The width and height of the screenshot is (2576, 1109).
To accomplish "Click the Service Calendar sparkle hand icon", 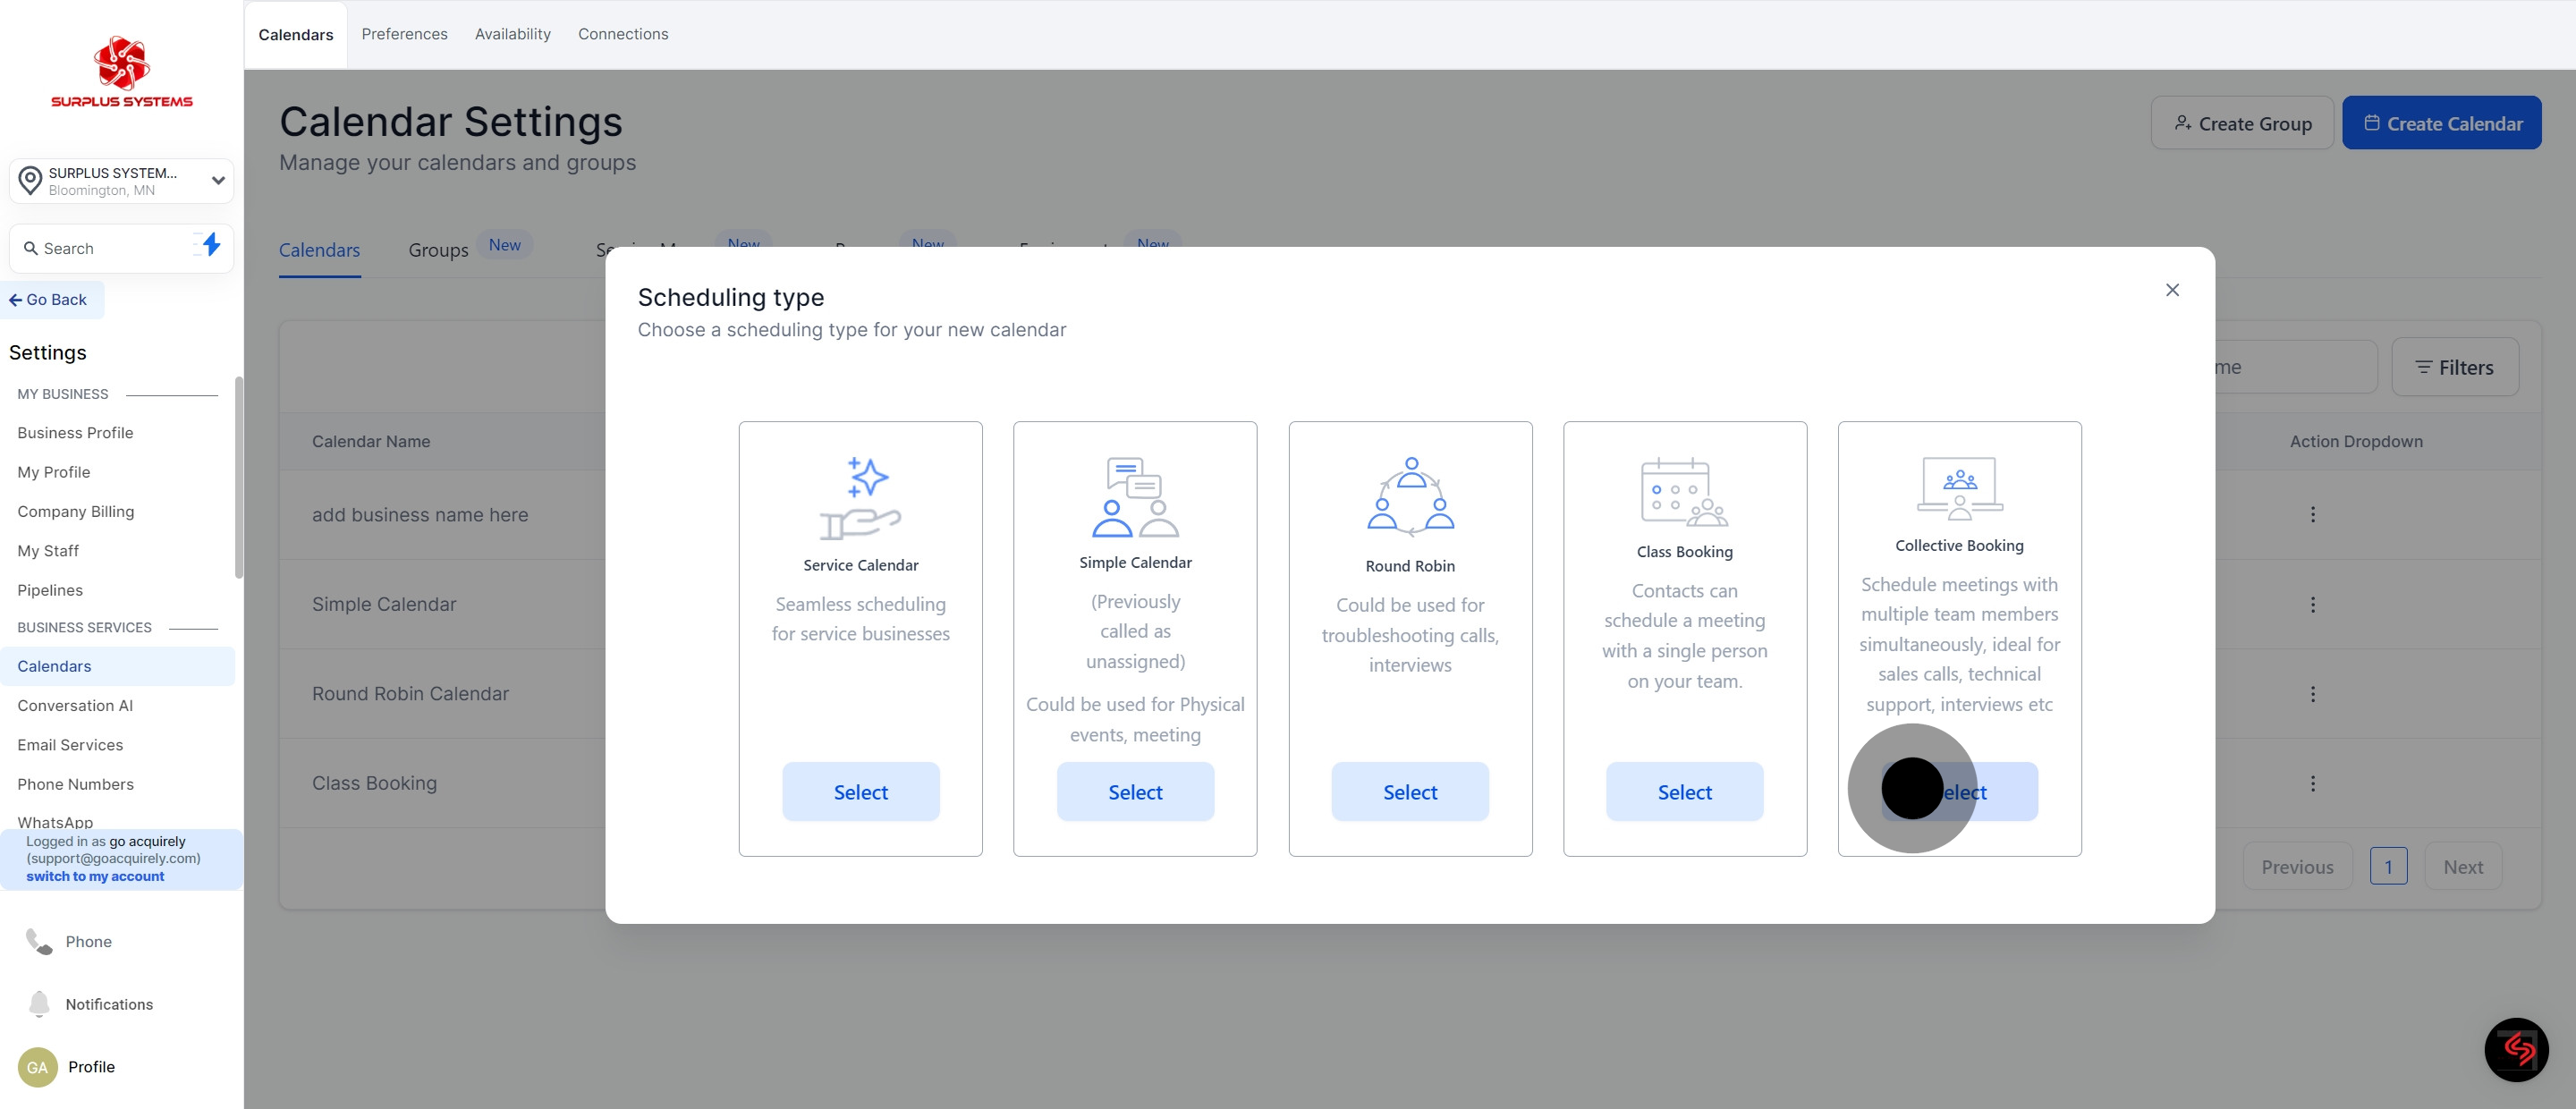I will click(860, 498).
